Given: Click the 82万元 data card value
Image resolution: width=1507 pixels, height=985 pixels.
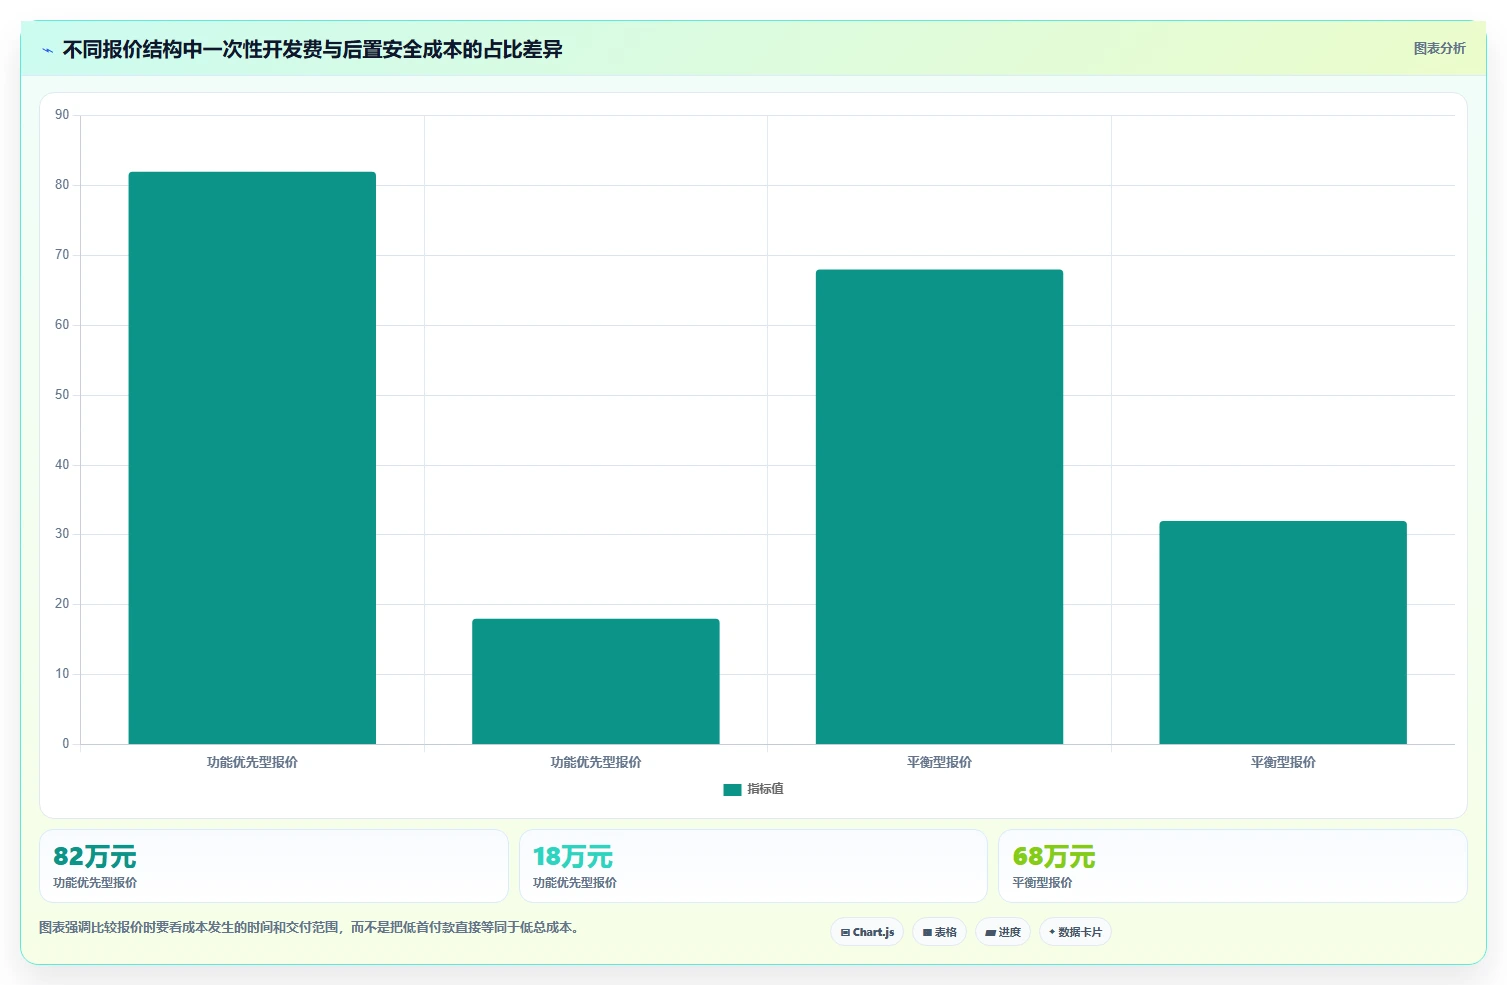Looking at the screenshot, I should [94, 857].
